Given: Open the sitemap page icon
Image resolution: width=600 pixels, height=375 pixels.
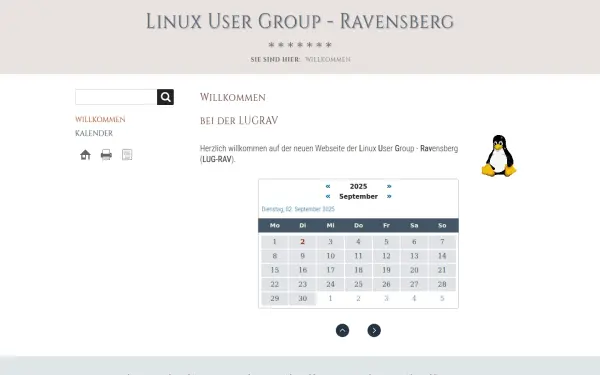Looking at the screenshot, I should [127, 155].
